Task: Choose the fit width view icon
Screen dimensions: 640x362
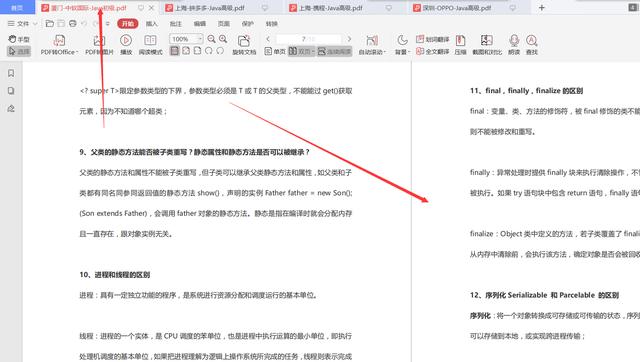Action: coord(198,51)
